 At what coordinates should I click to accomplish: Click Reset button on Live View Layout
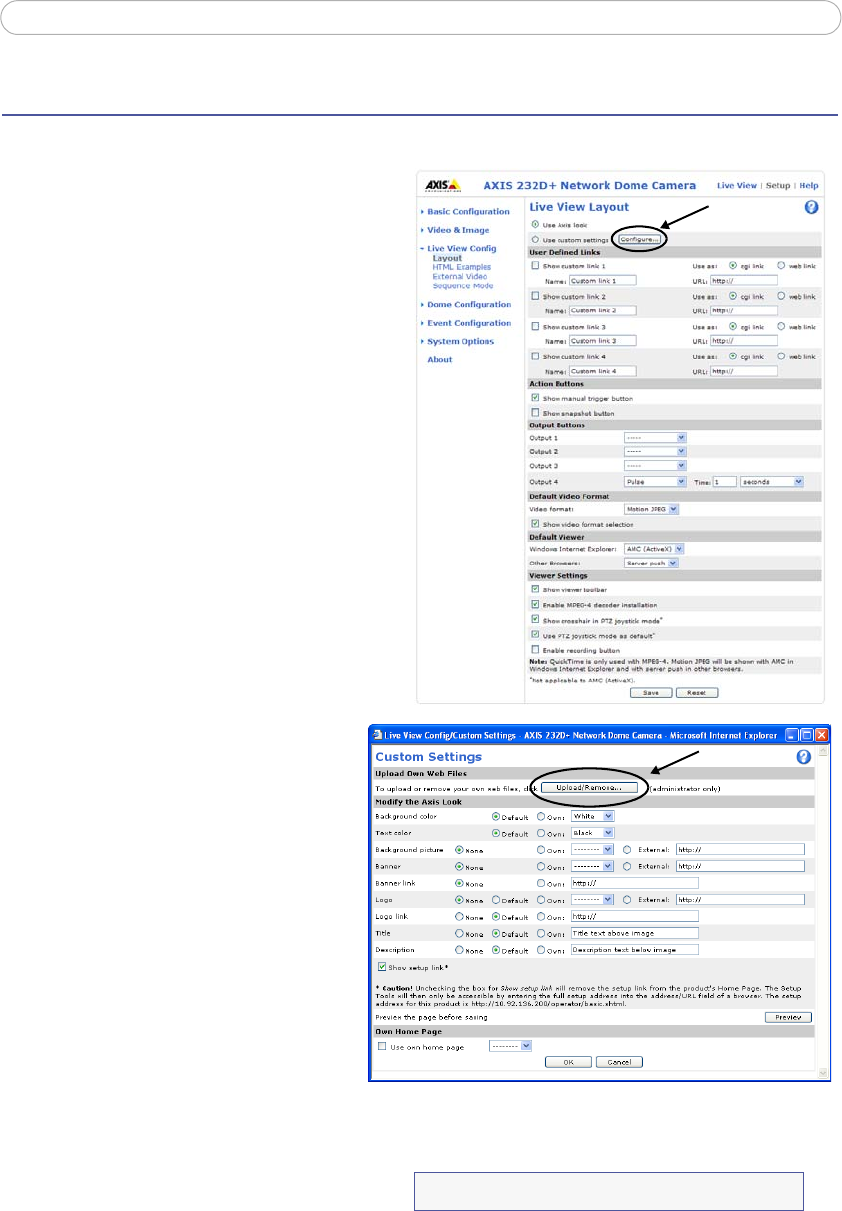tap(697, 692)
